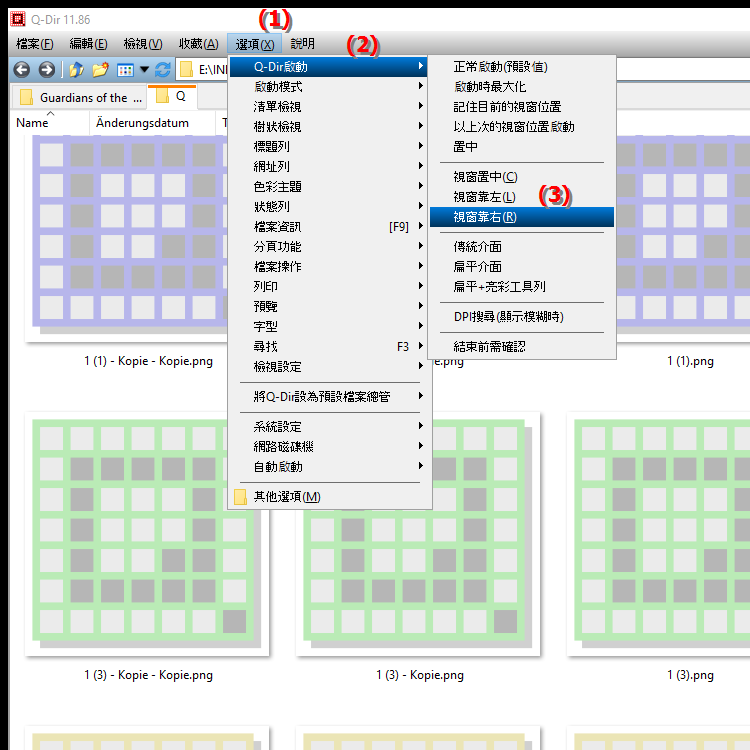Choose DPI搜尋(顯示模糊時) entry
Viewport: 750px width, 750px height.
coord(521,317)
